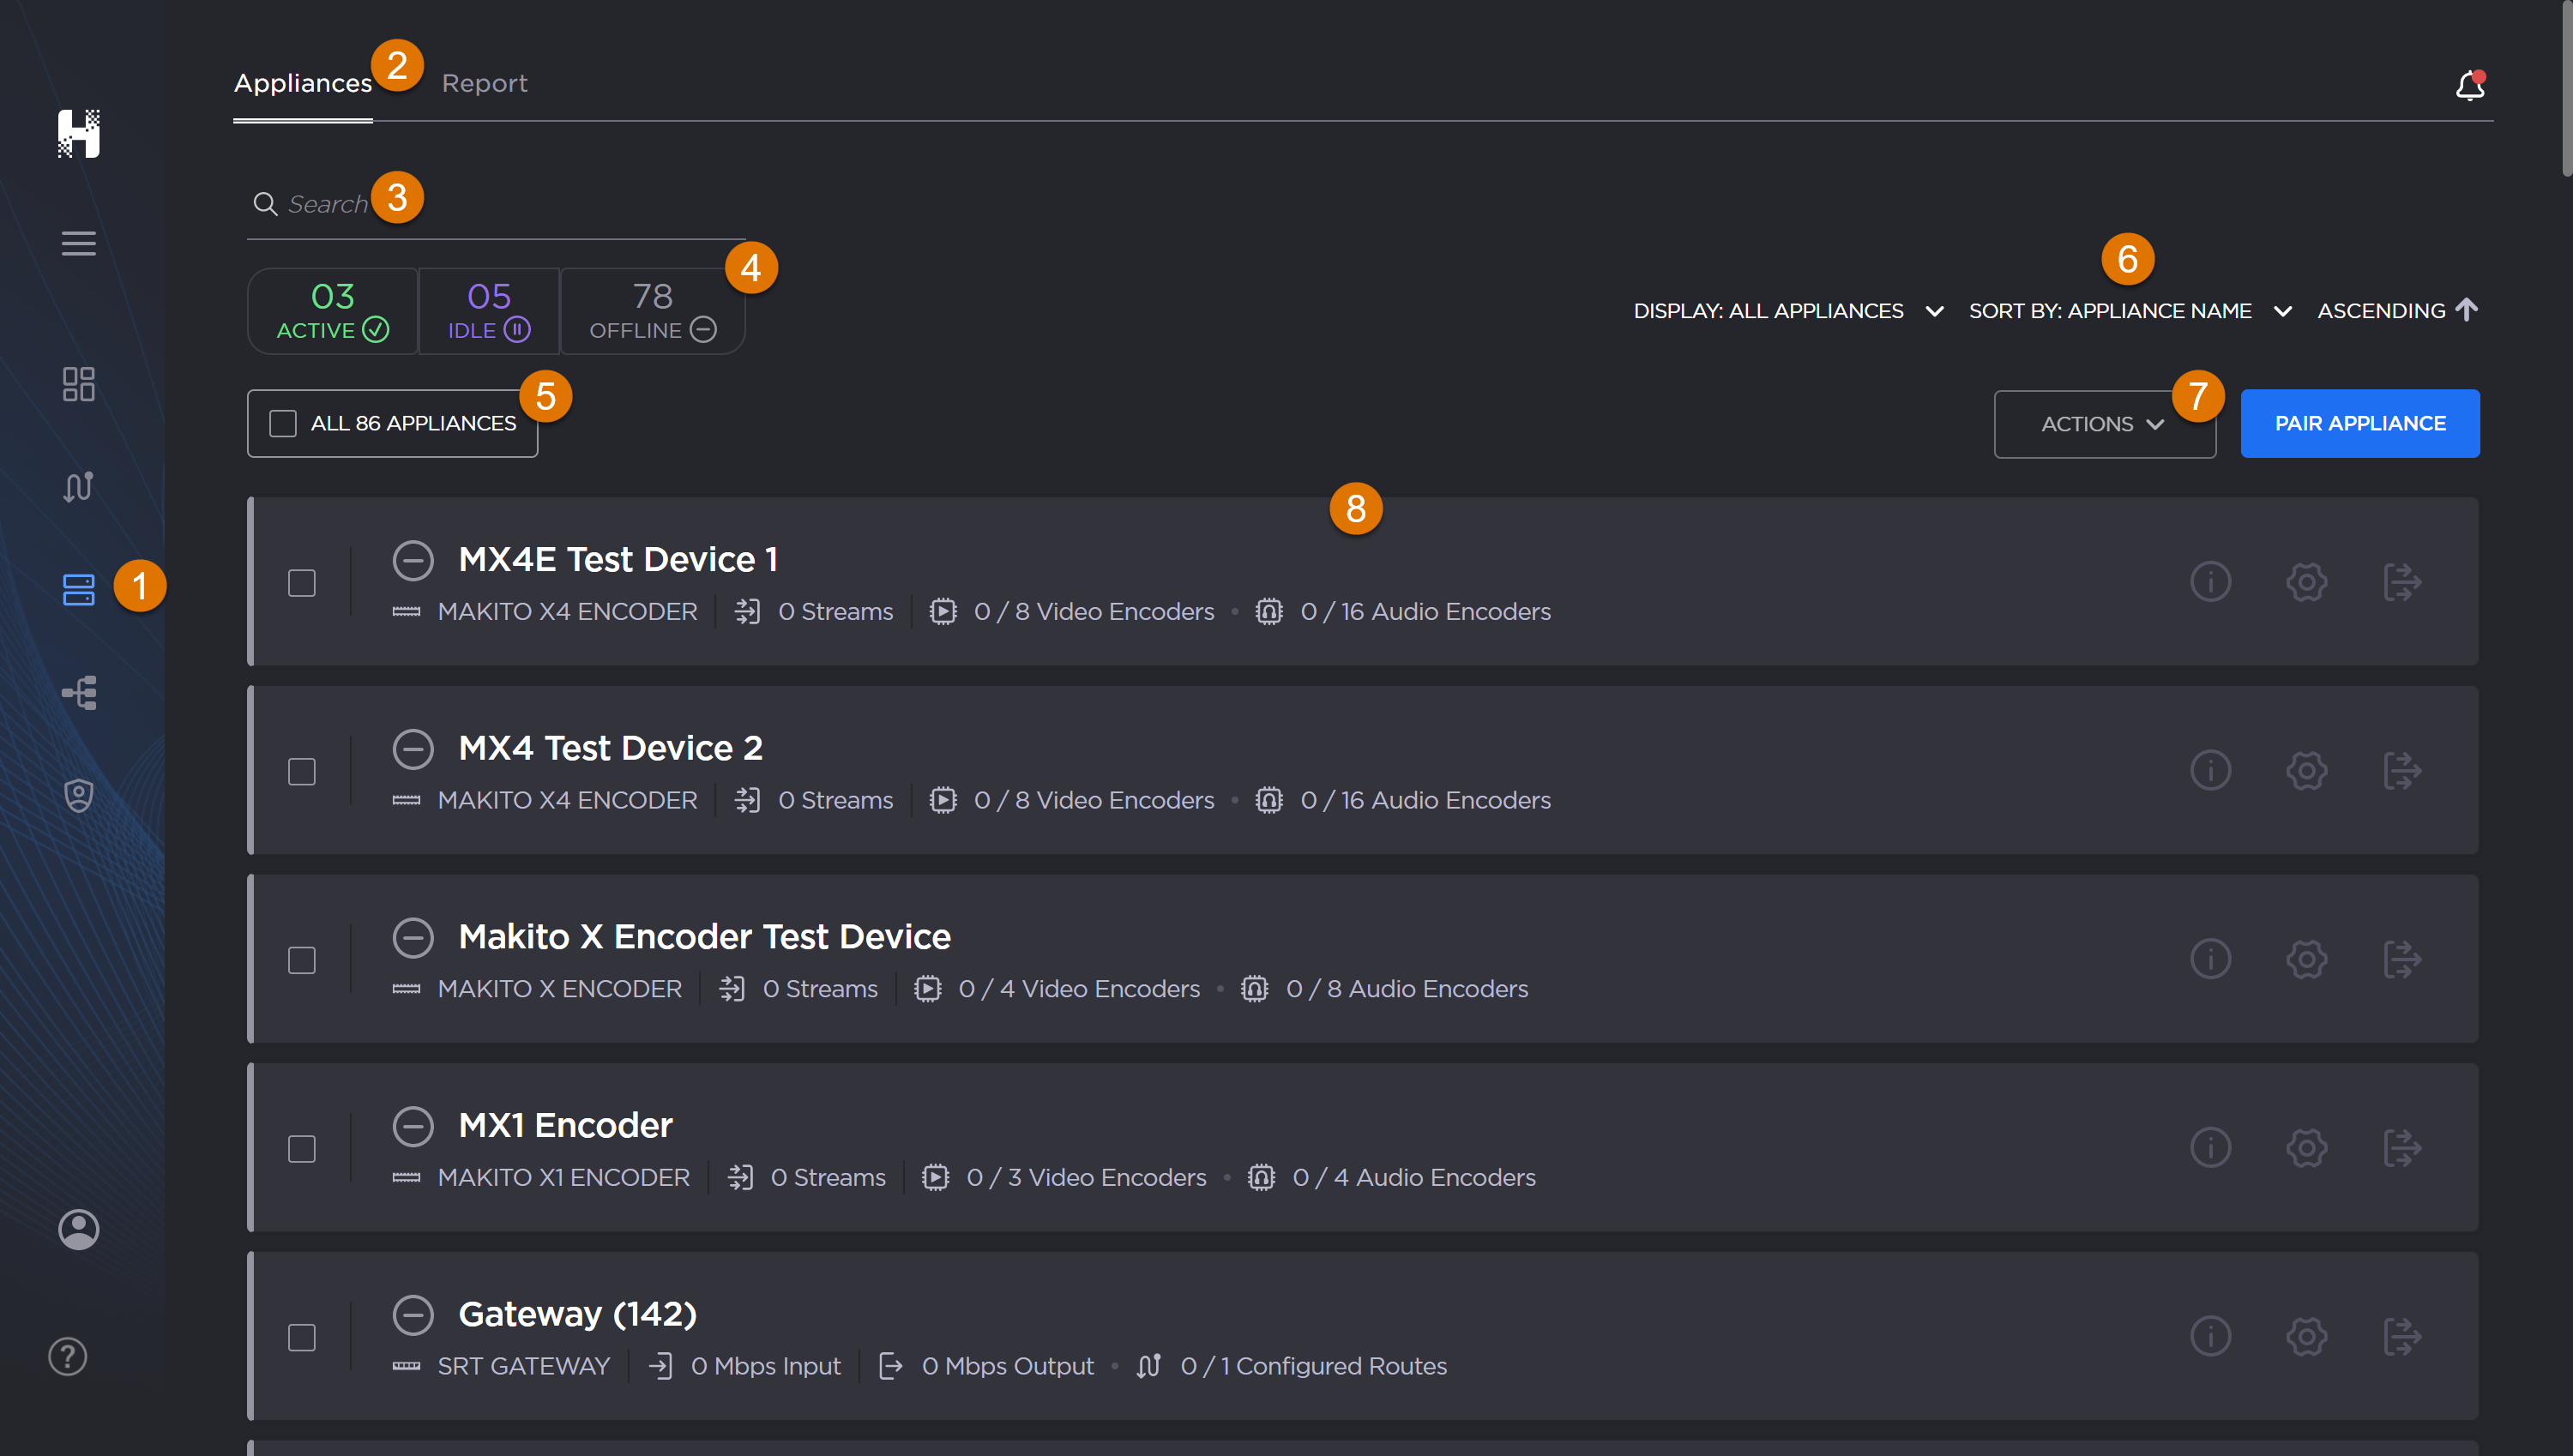Select the Appliances tab
This screenshot has width=2573, height=1456.
click(x=302, y=83)
